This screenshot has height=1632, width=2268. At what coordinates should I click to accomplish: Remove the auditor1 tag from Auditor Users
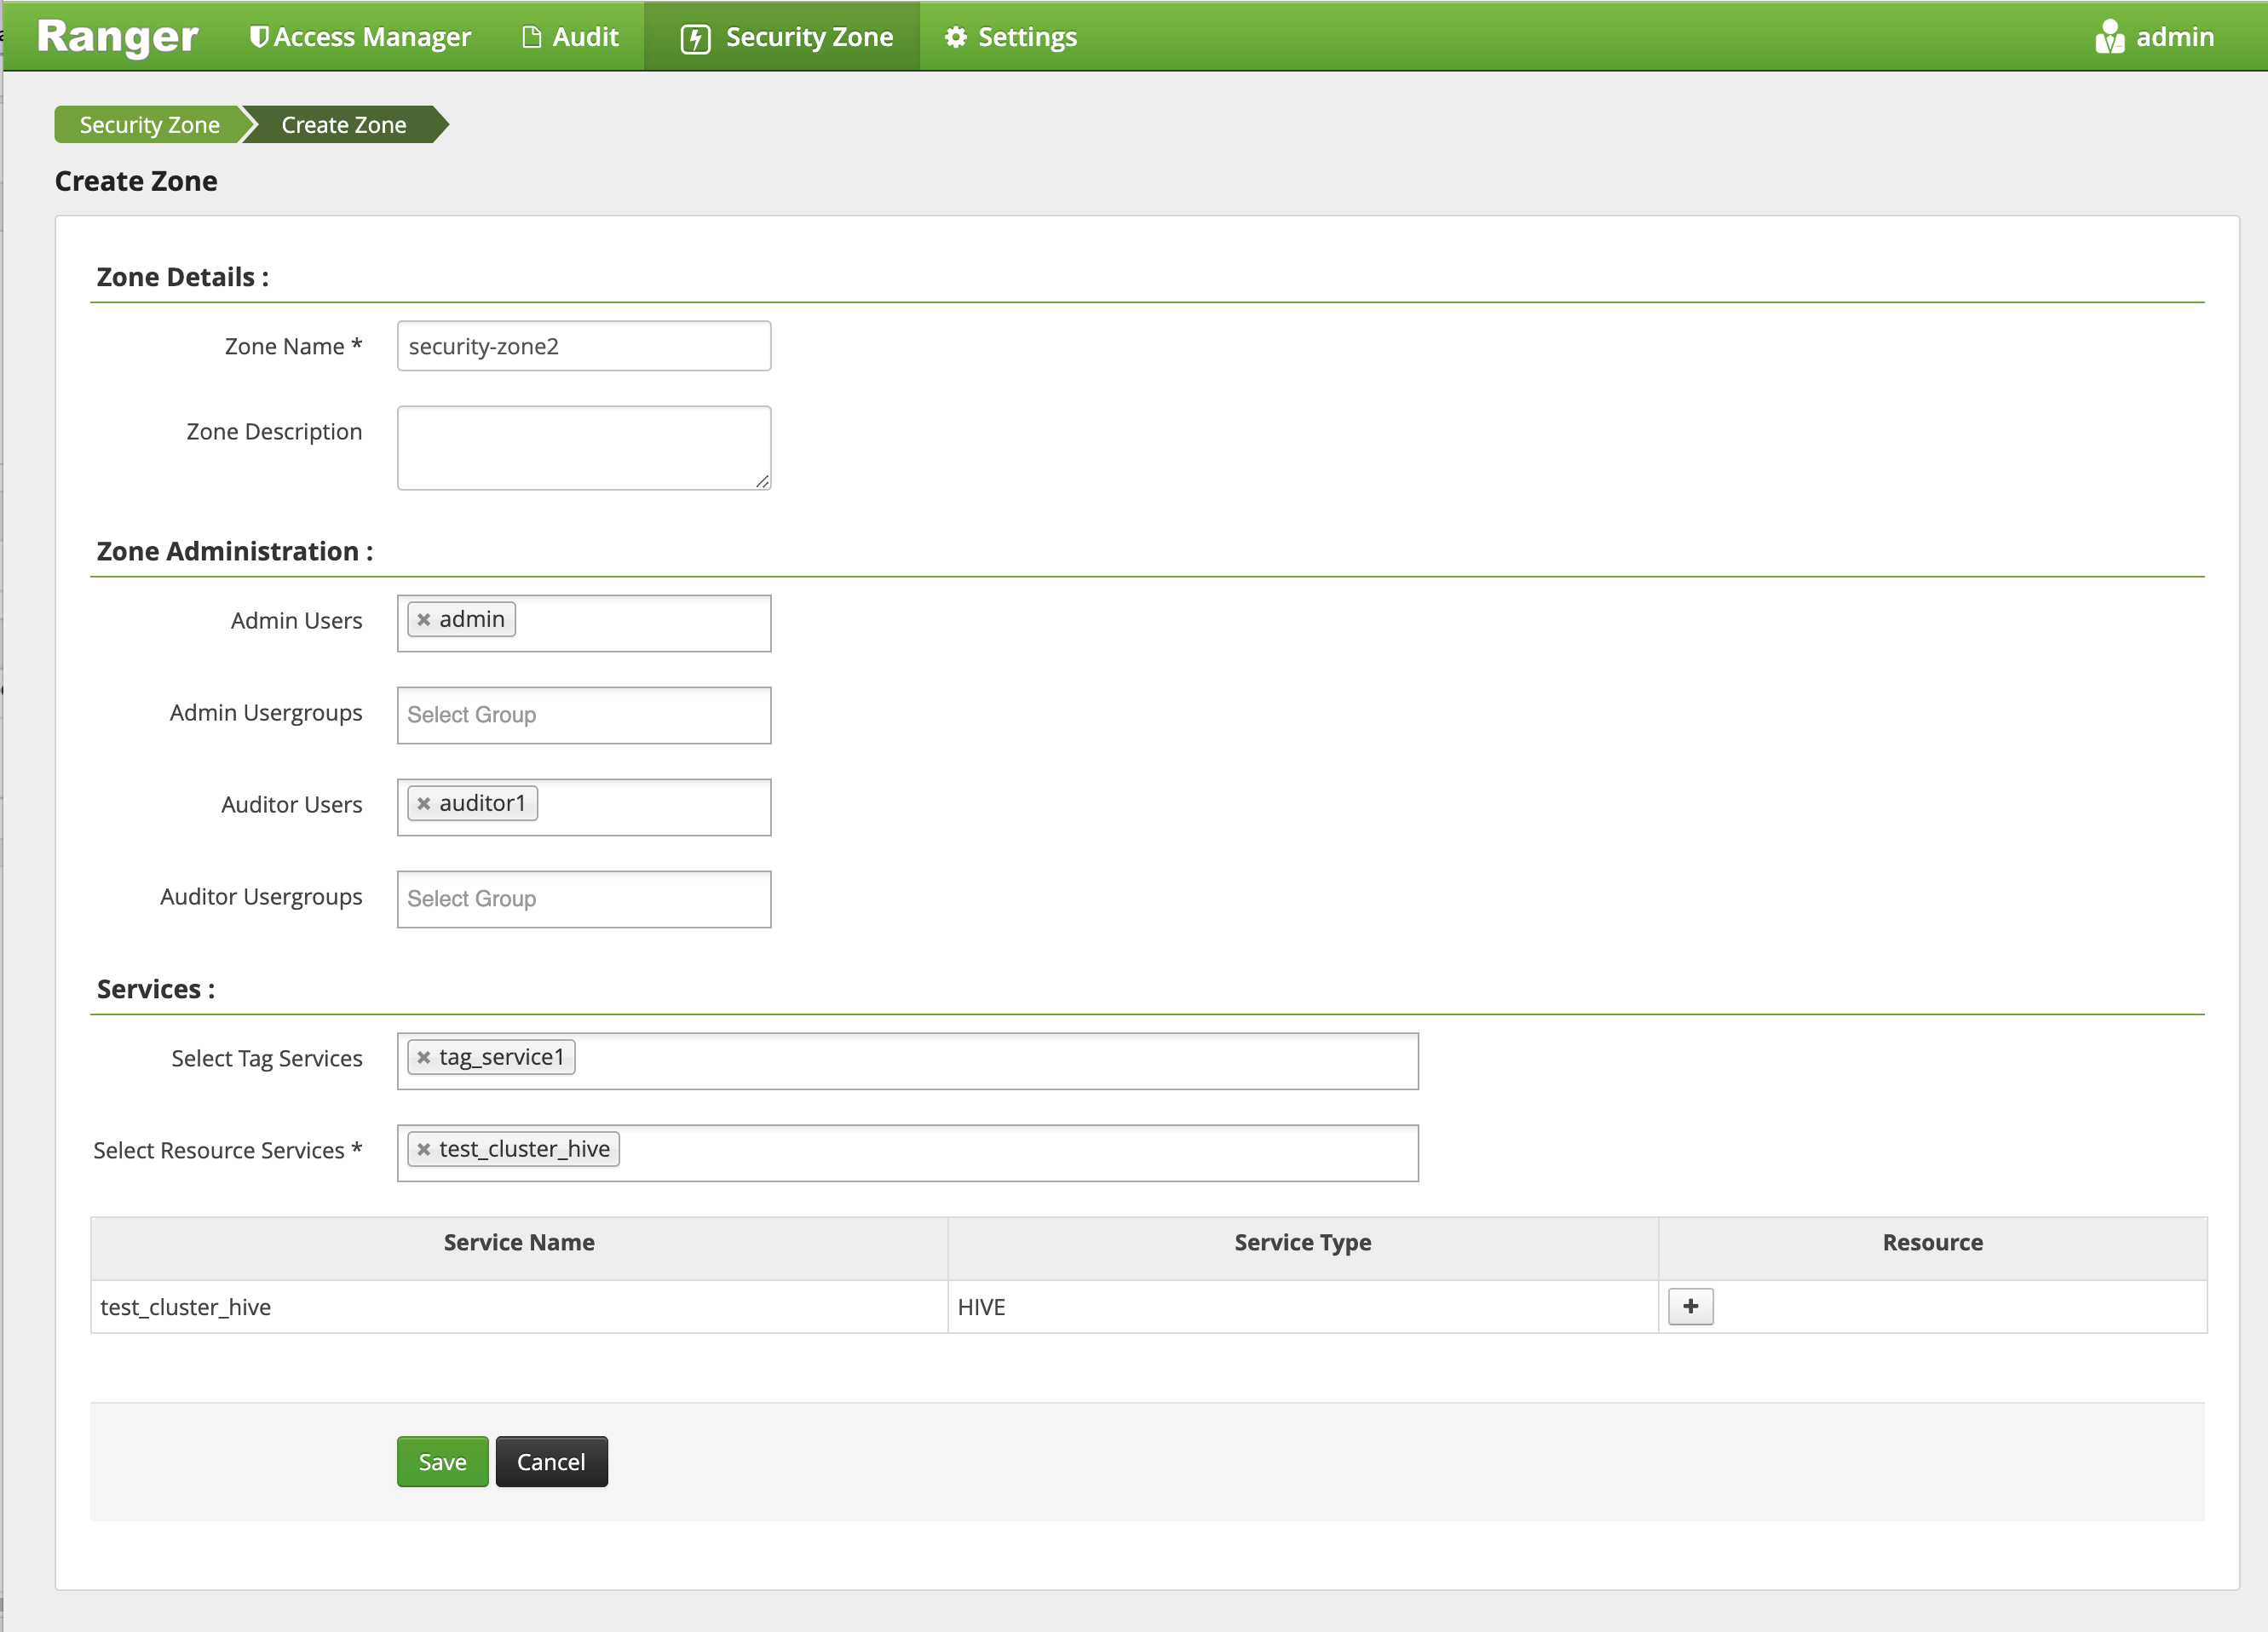coord(424,804)
